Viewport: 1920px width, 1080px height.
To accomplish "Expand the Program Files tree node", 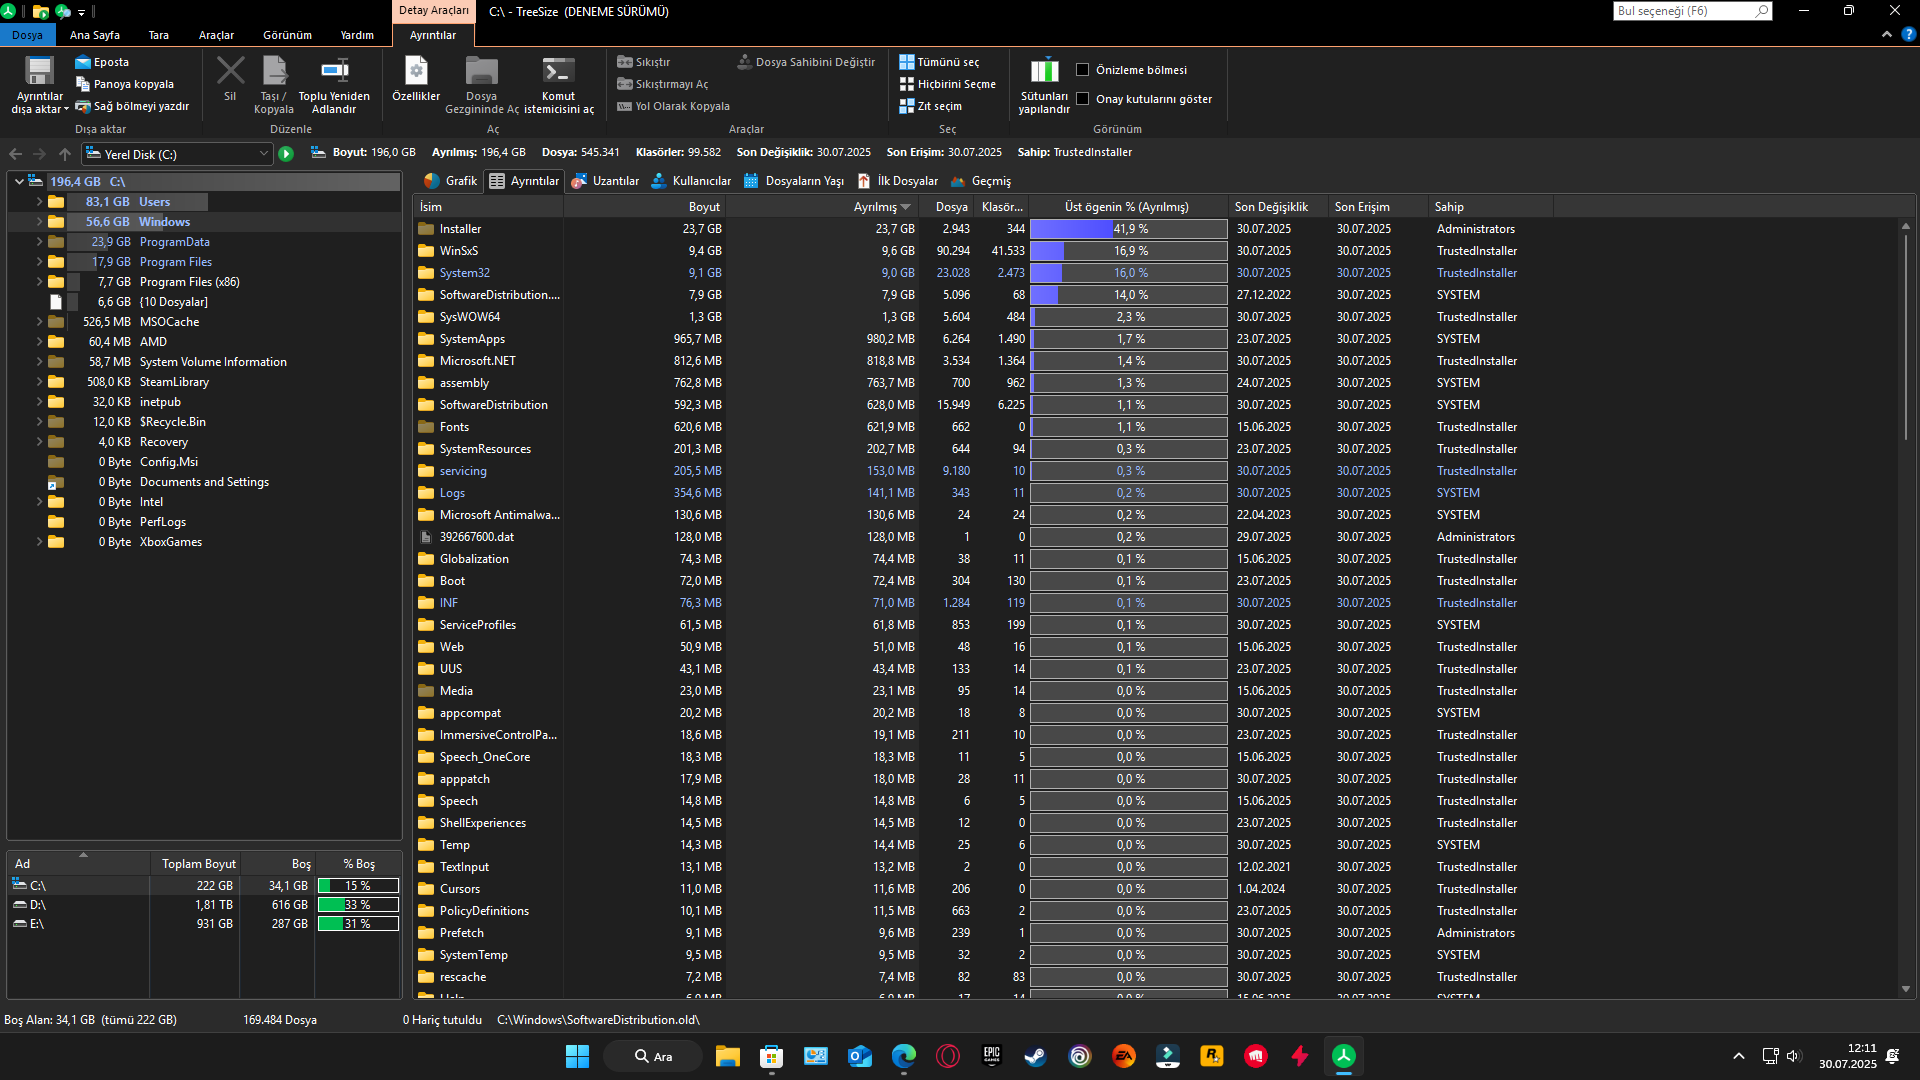I will coord(39,262).
